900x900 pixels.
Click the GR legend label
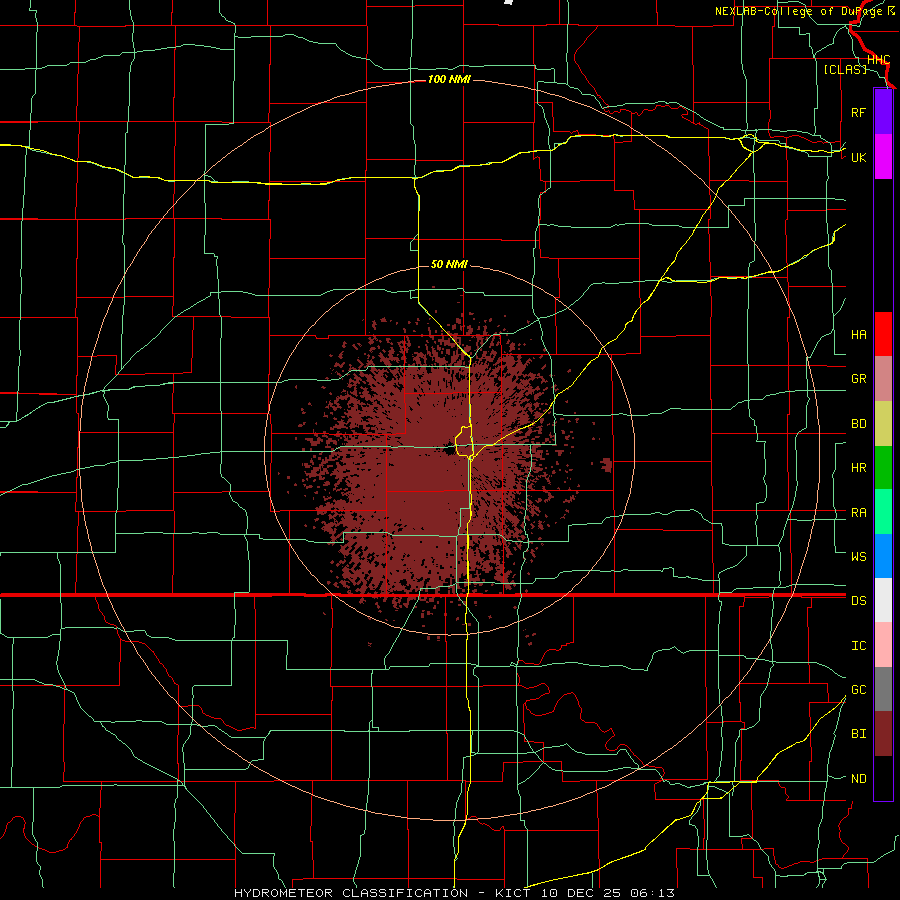tap(858, 379)
